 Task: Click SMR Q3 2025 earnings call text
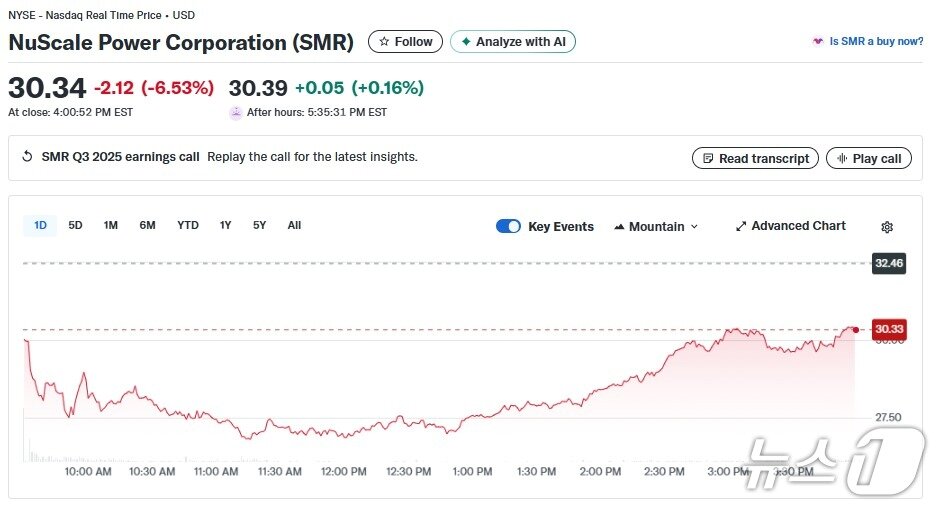click(x=120, y=157)
